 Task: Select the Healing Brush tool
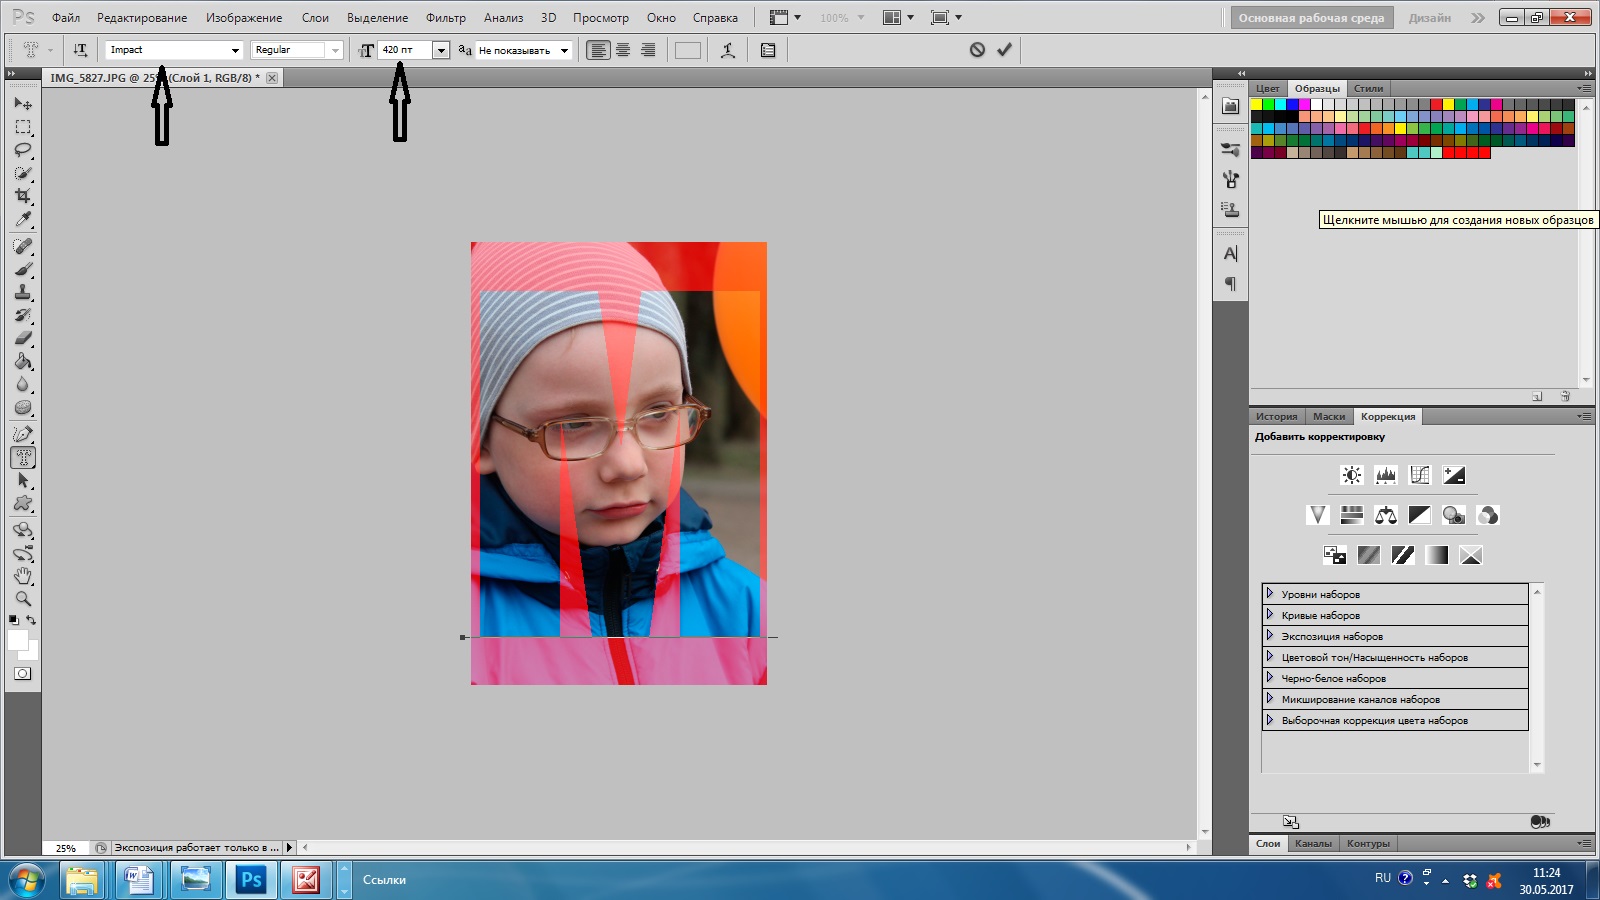coord(23,246)
